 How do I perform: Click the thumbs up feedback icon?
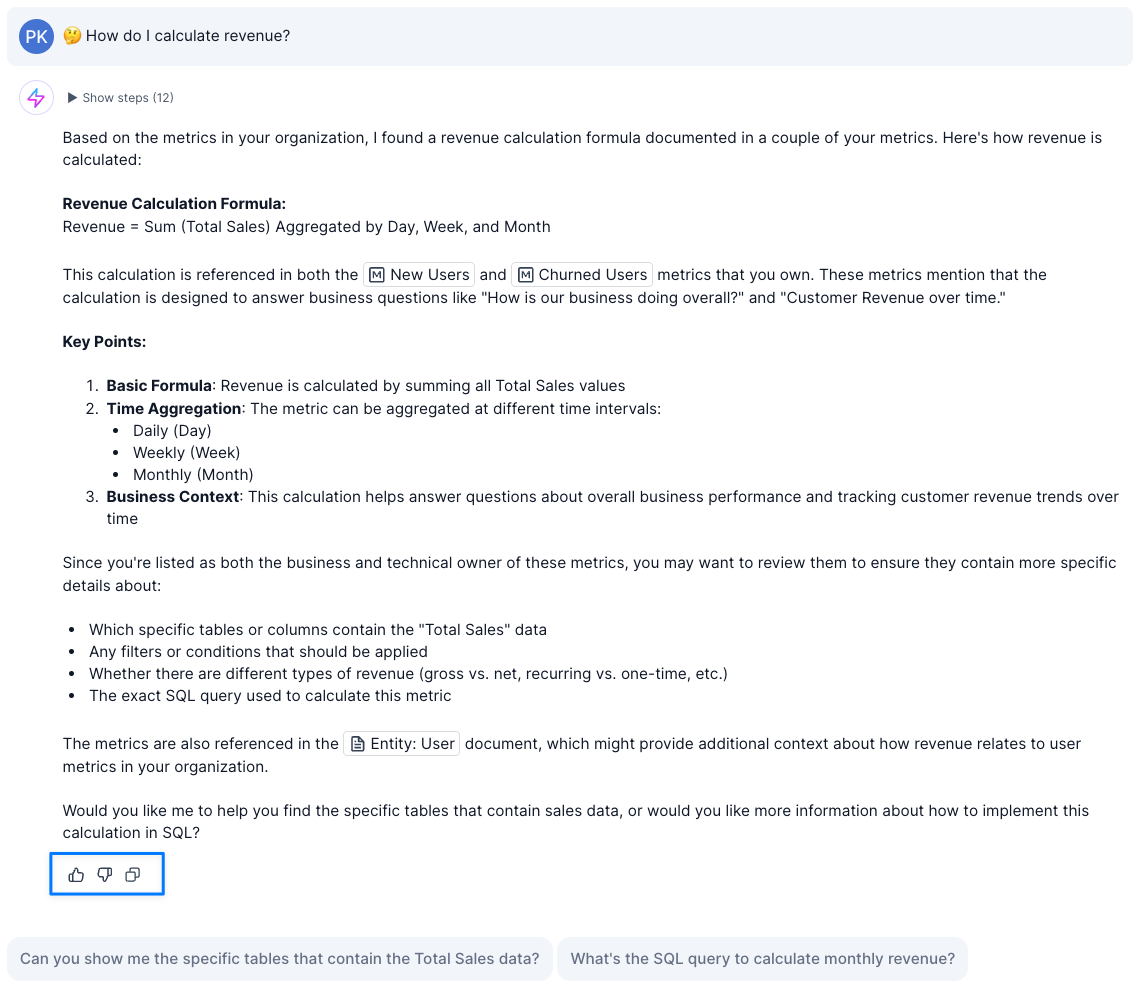(x=76, y=875)
